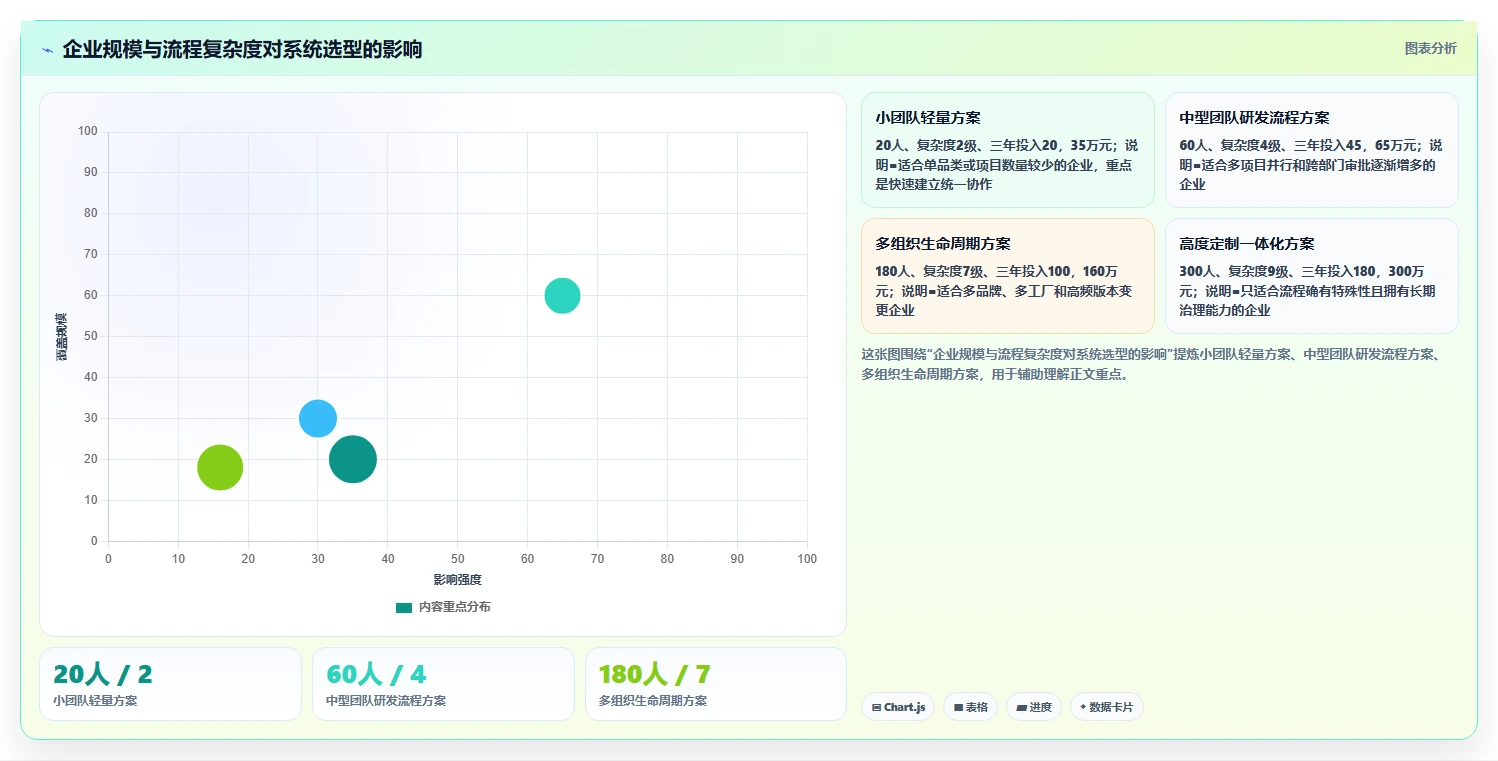The image size is (1498, 761).
Task: Click the main title 企业规模与流程复杂度对系统选型的影响
Action: coord(242,49)
